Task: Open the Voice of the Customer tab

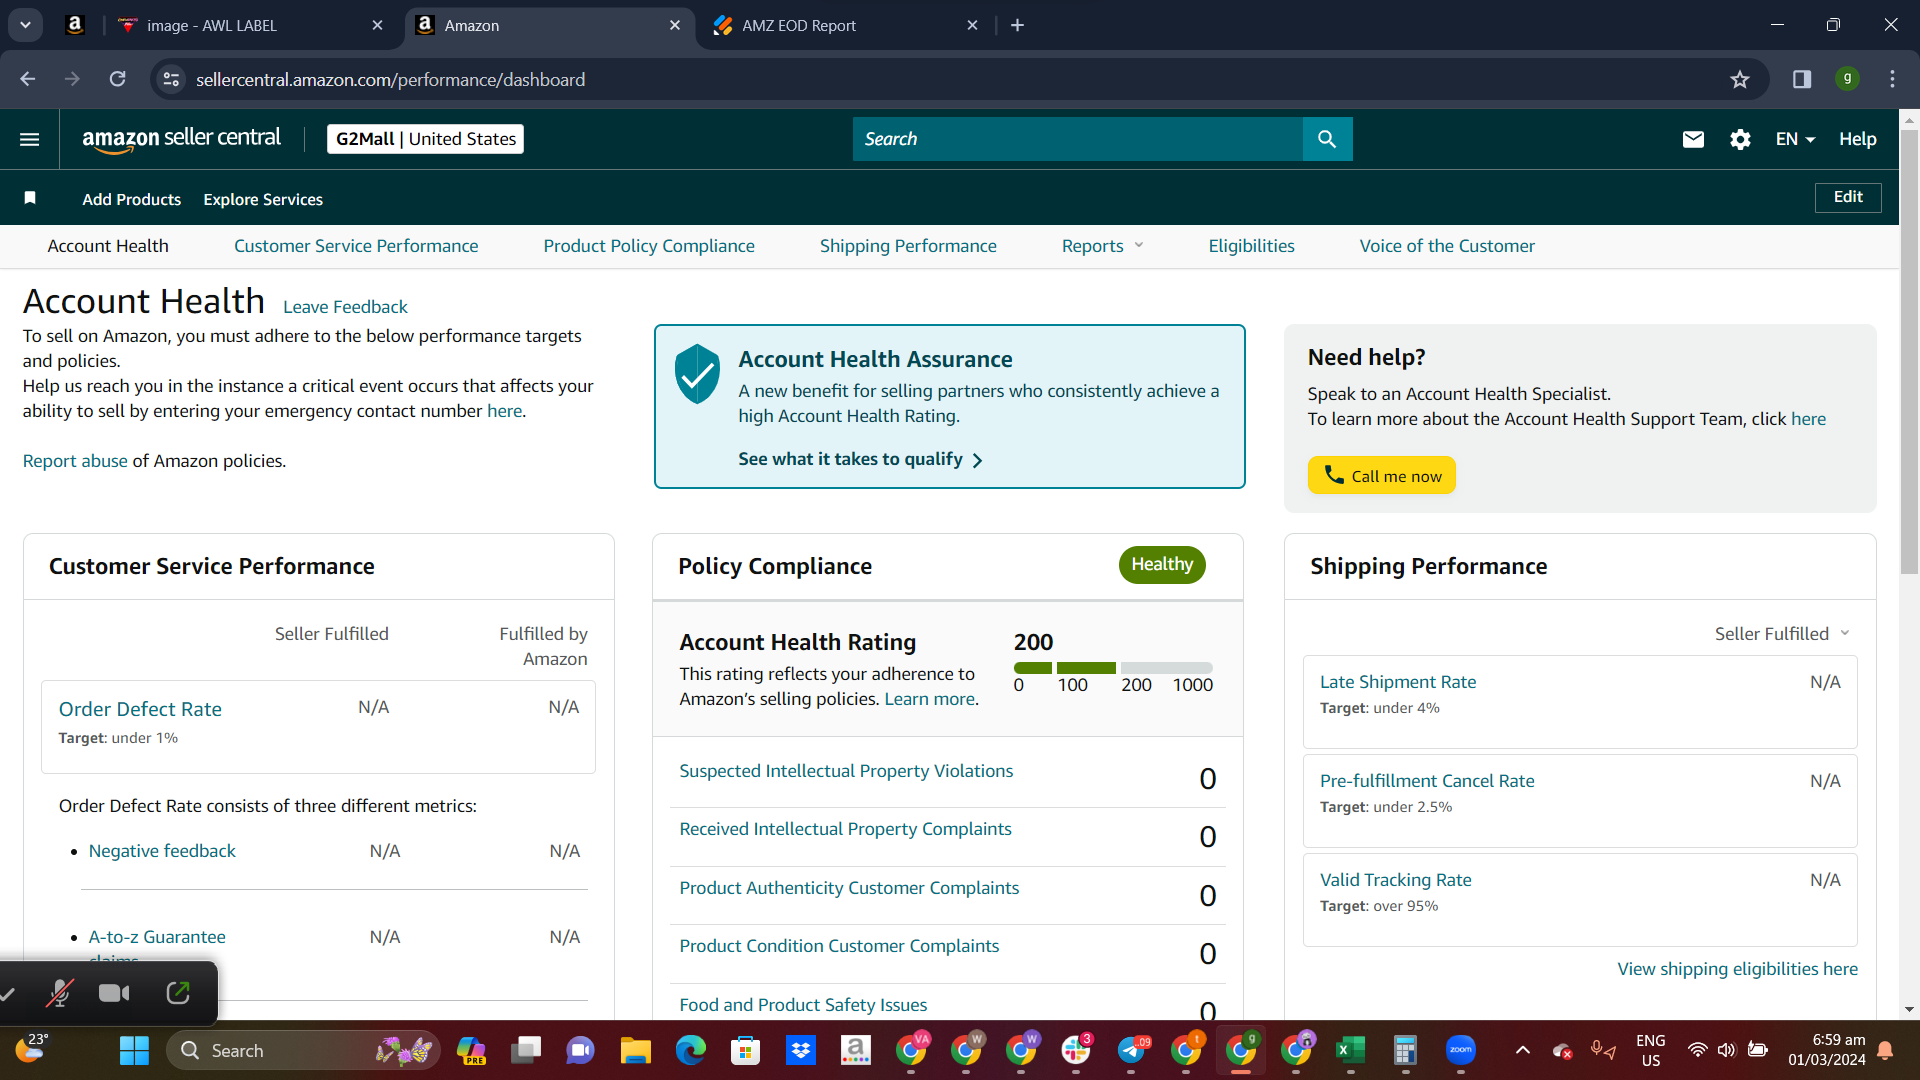Action: pyautogui.click(x=1447, y=246)
